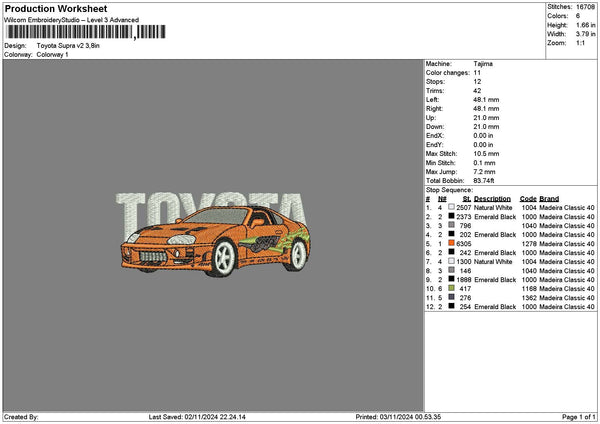This screenshot has height=424, width=600.
Task: Click the Colors value 6
Action: 578,16
